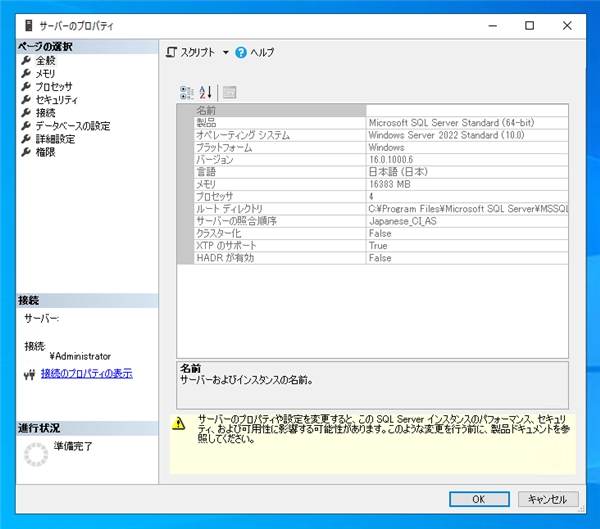The image size is (600, 529).
Task: Open 接続のプロパティの表示 link
Action: pos(87,373)
